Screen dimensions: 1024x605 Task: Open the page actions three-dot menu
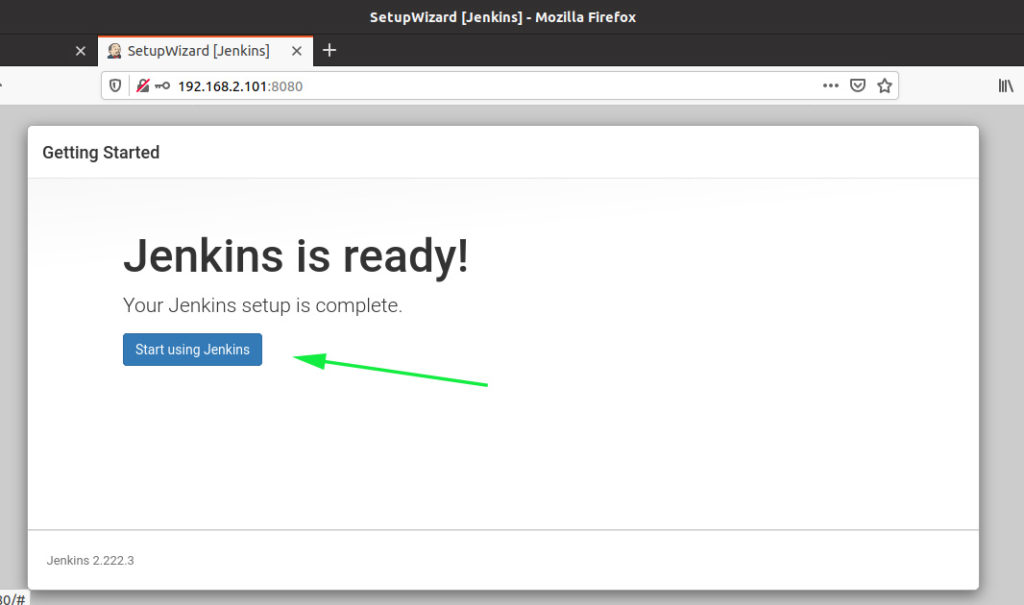point(830,86)
